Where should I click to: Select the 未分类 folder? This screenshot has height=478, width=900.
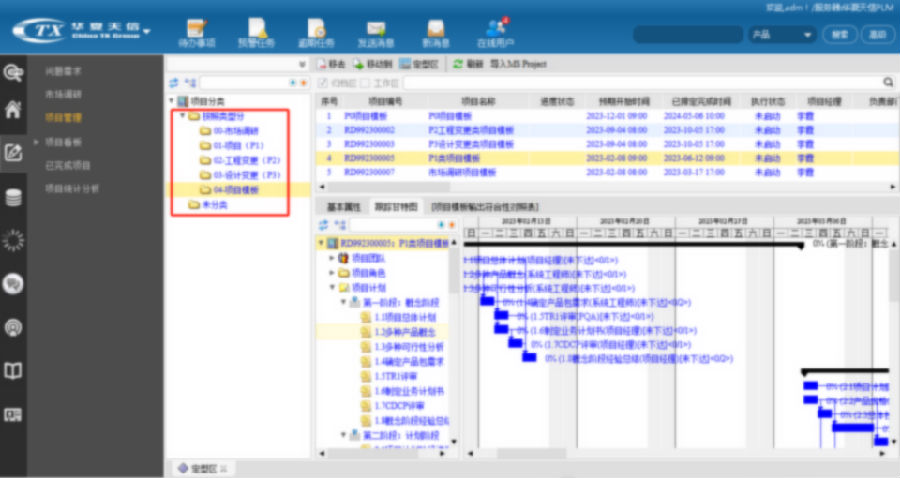click(x=215, y=205)
